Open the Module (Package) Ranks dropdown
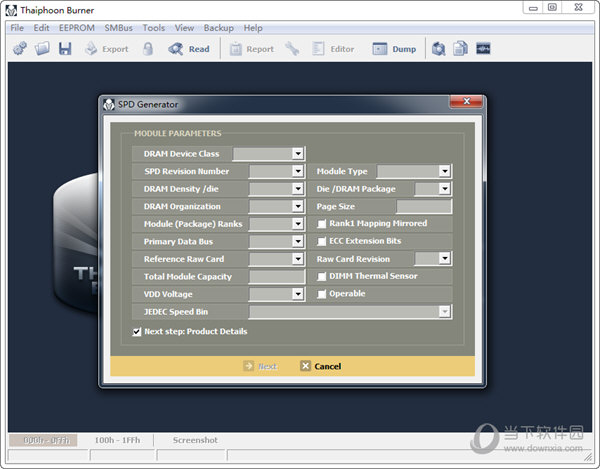The image size is (600, 469). pyautogui.click(x=298, y=224)
